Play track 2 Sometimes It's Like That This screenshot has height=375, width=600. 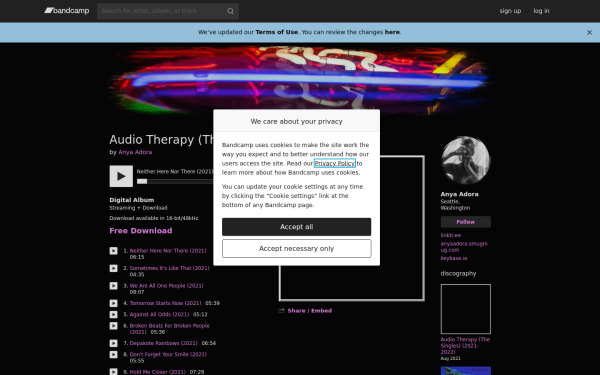114,268
